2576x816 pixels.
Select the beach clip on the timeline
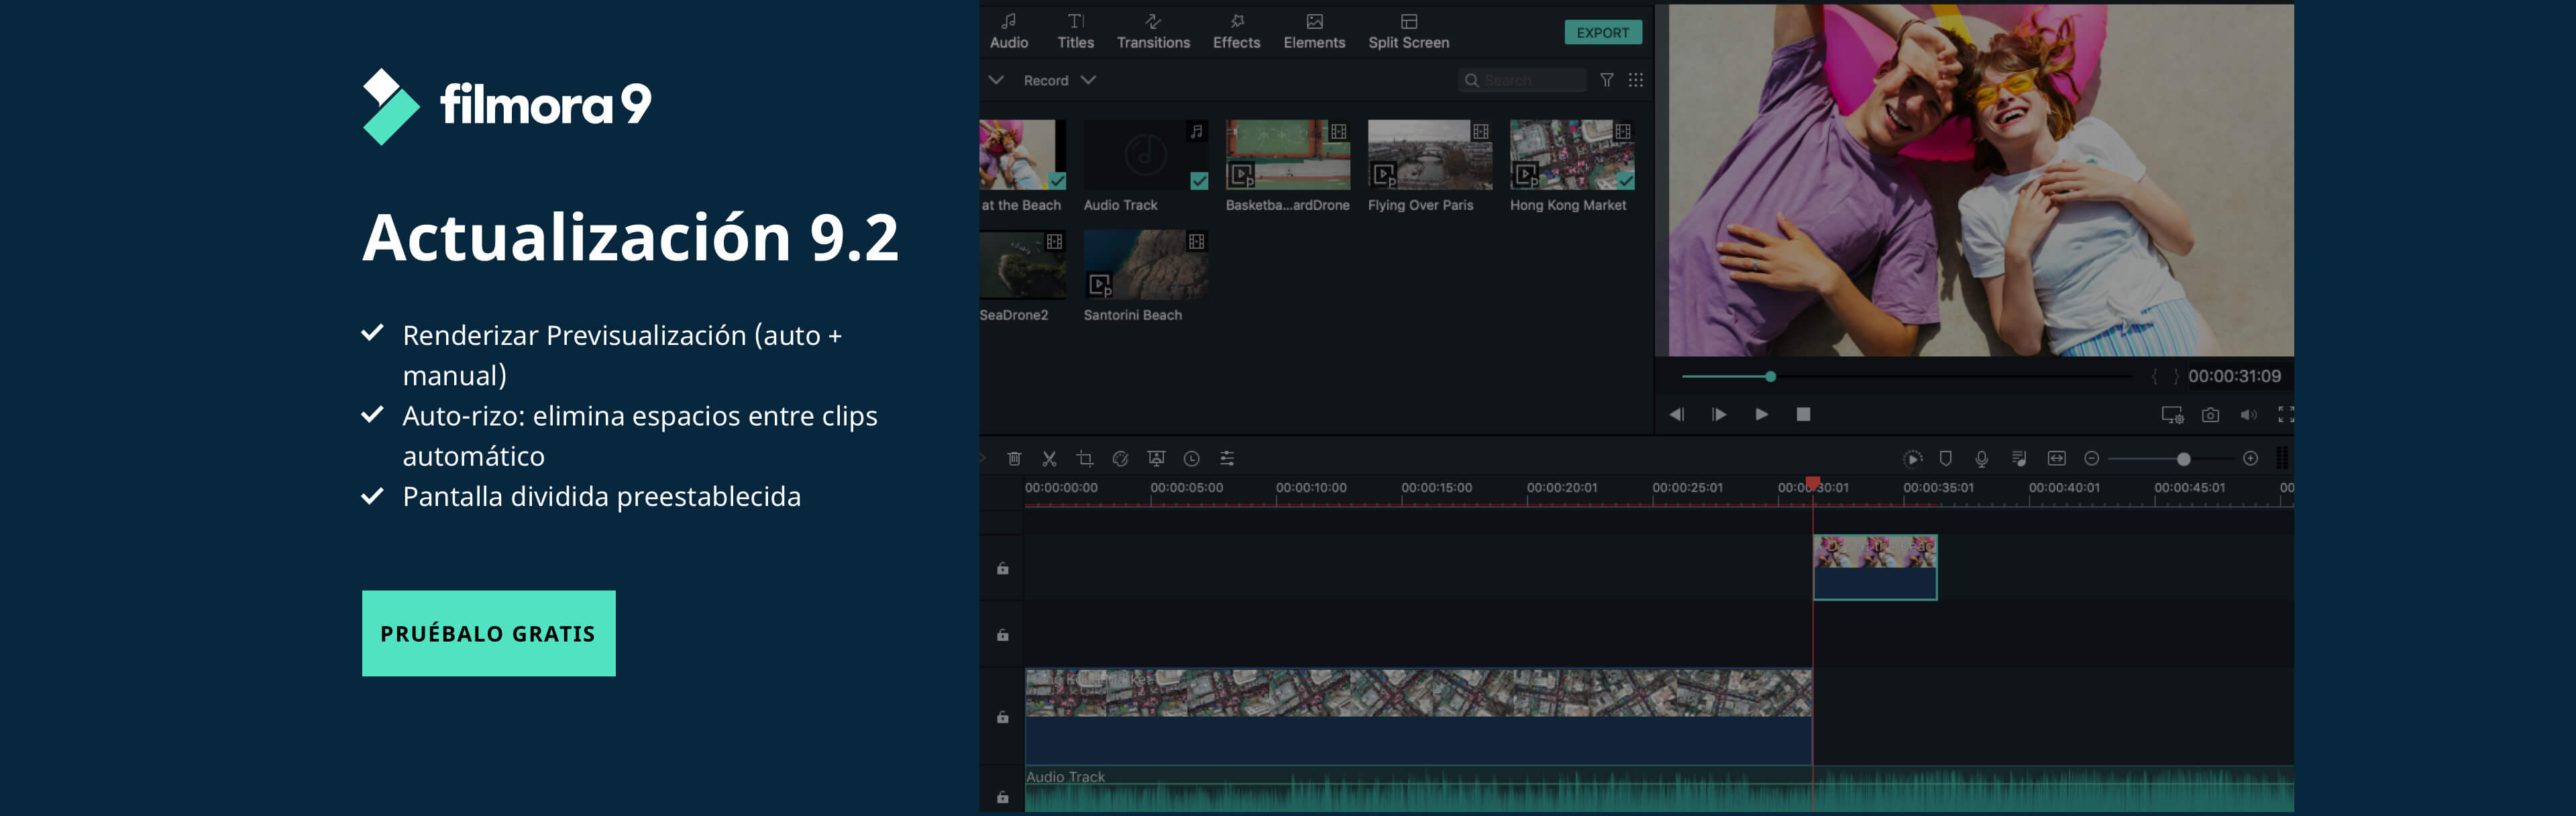click(x=1875, y=567)
